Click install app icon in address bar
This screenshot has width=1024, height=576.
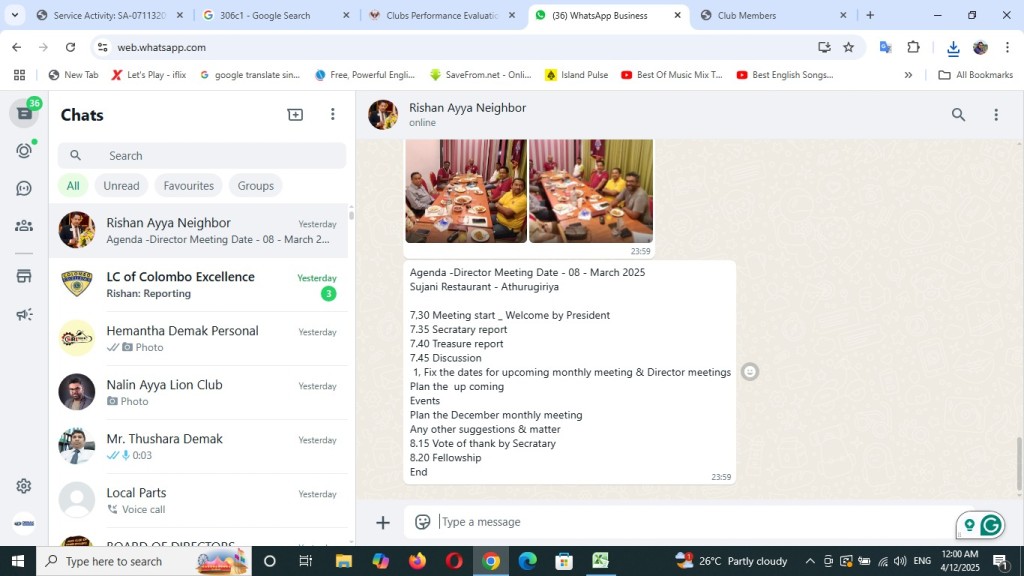824,47
